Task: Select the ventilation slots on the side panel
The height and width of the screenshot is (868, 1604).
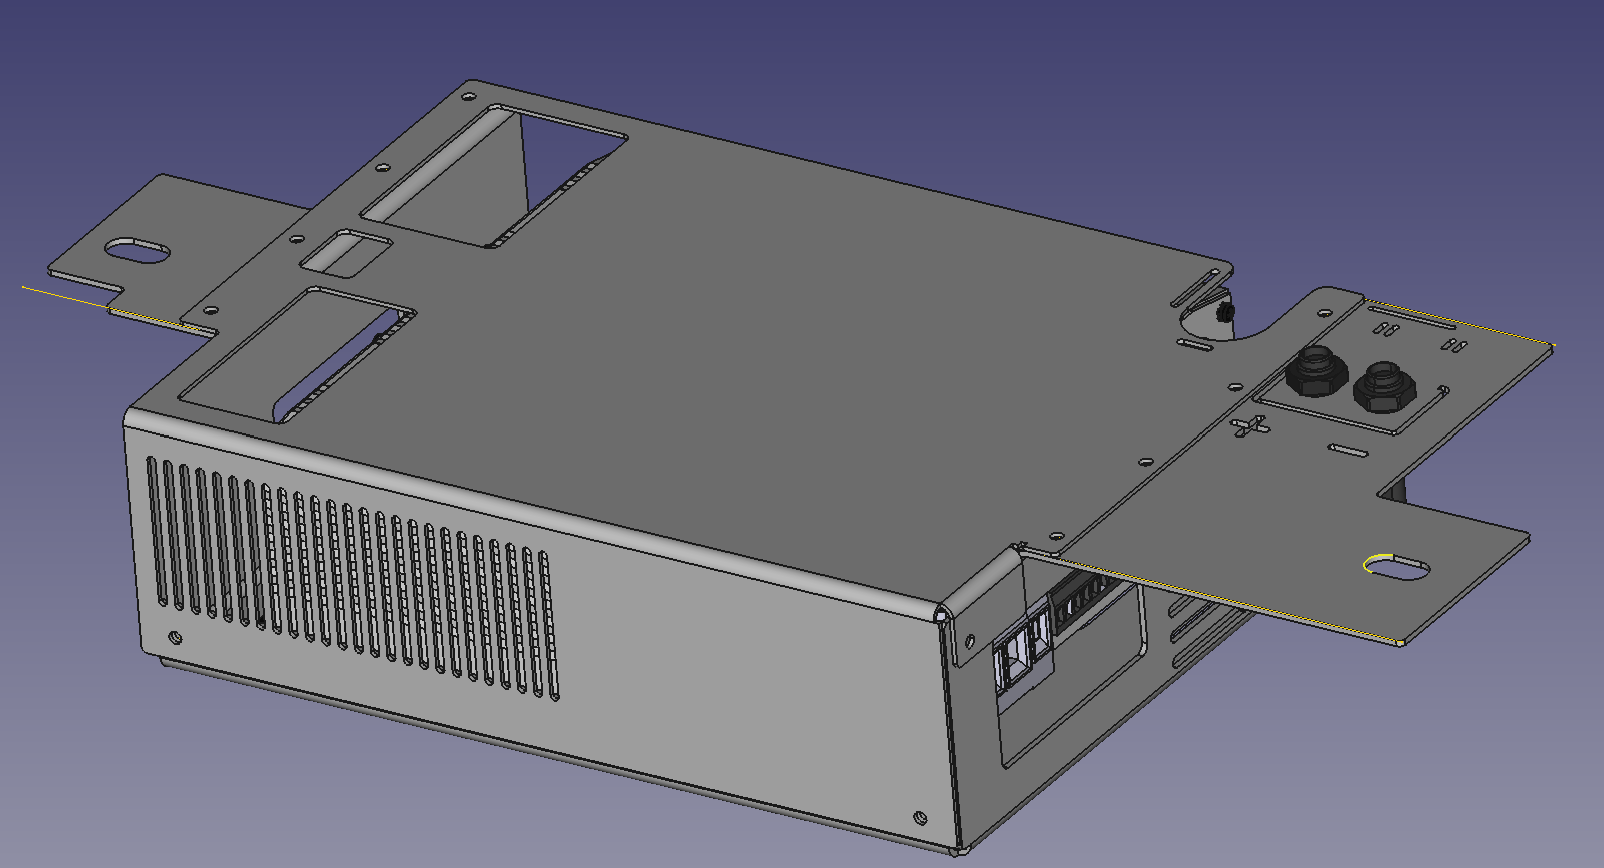Action: 350,575
